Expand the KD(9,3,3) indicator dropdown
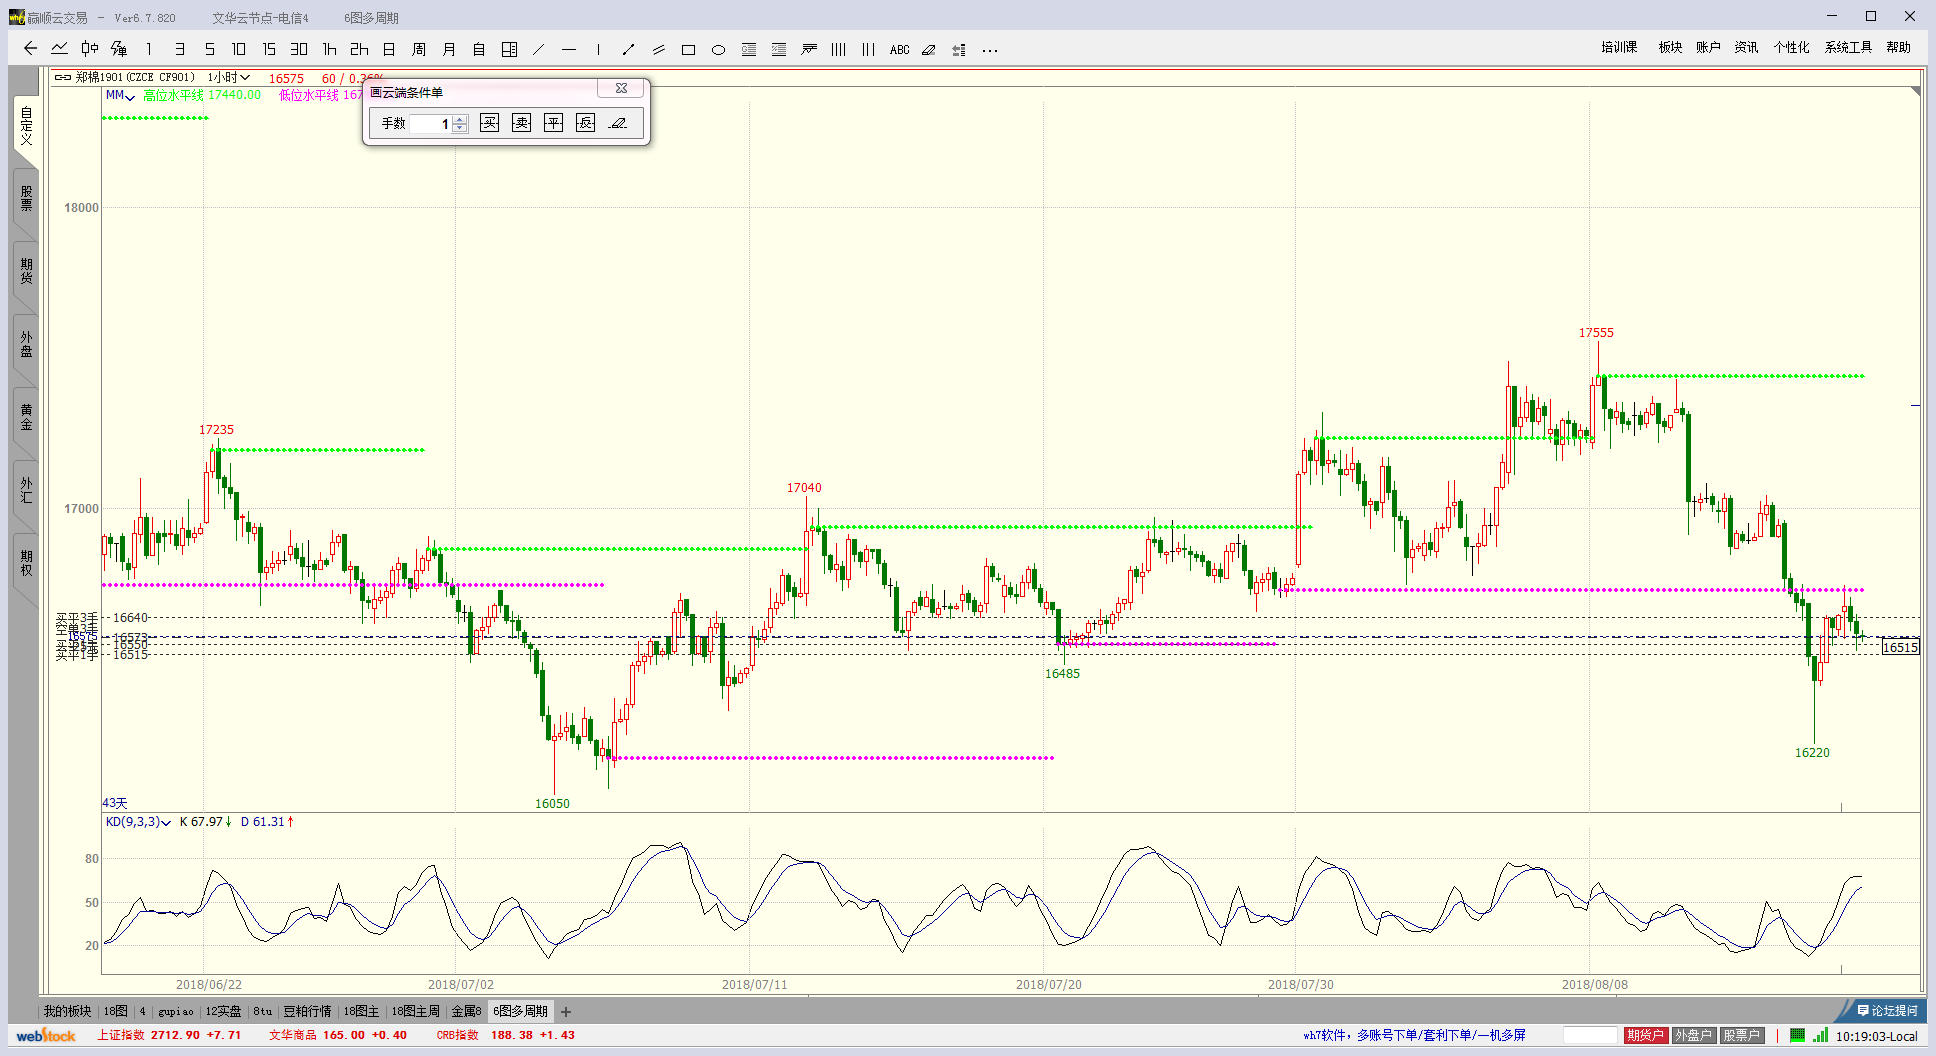 [x=138, y=822]
